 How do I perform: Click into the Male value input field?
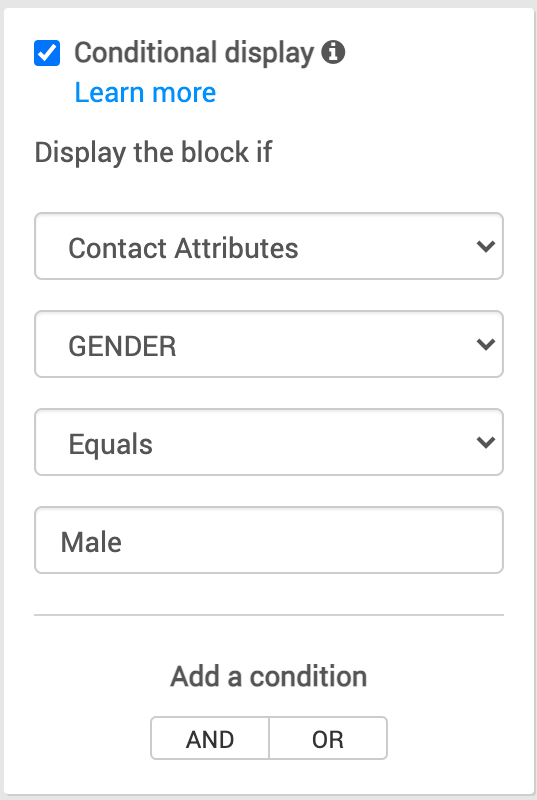[269, 540]
